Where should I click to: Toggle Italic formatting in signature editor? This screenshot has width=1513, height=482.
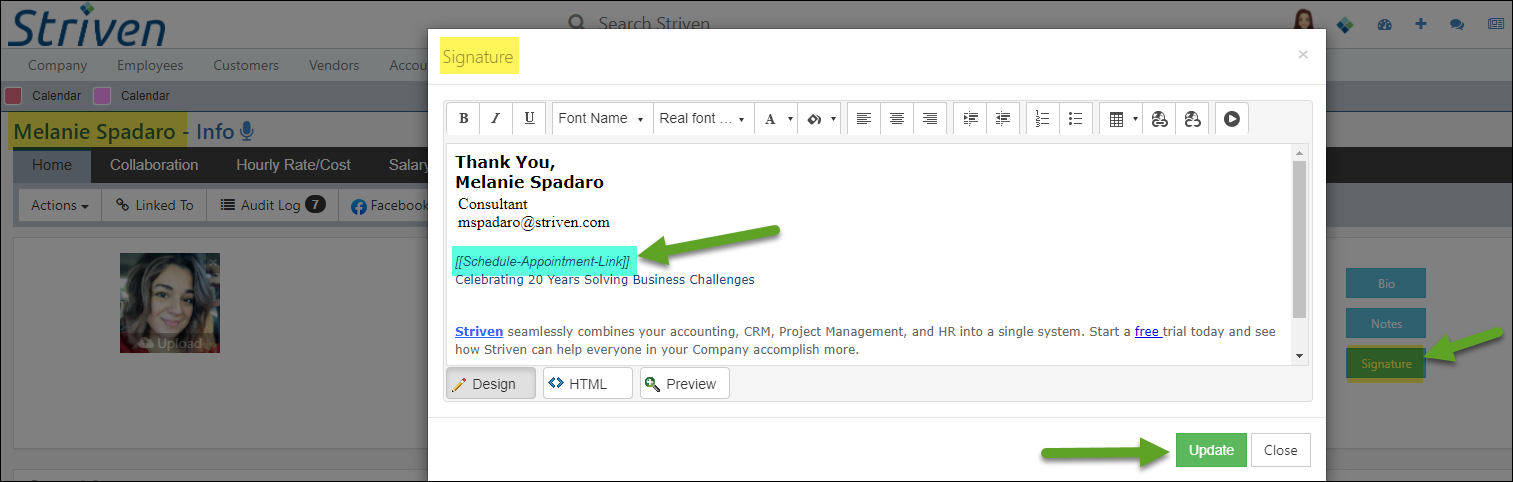(x=496, y=118)
